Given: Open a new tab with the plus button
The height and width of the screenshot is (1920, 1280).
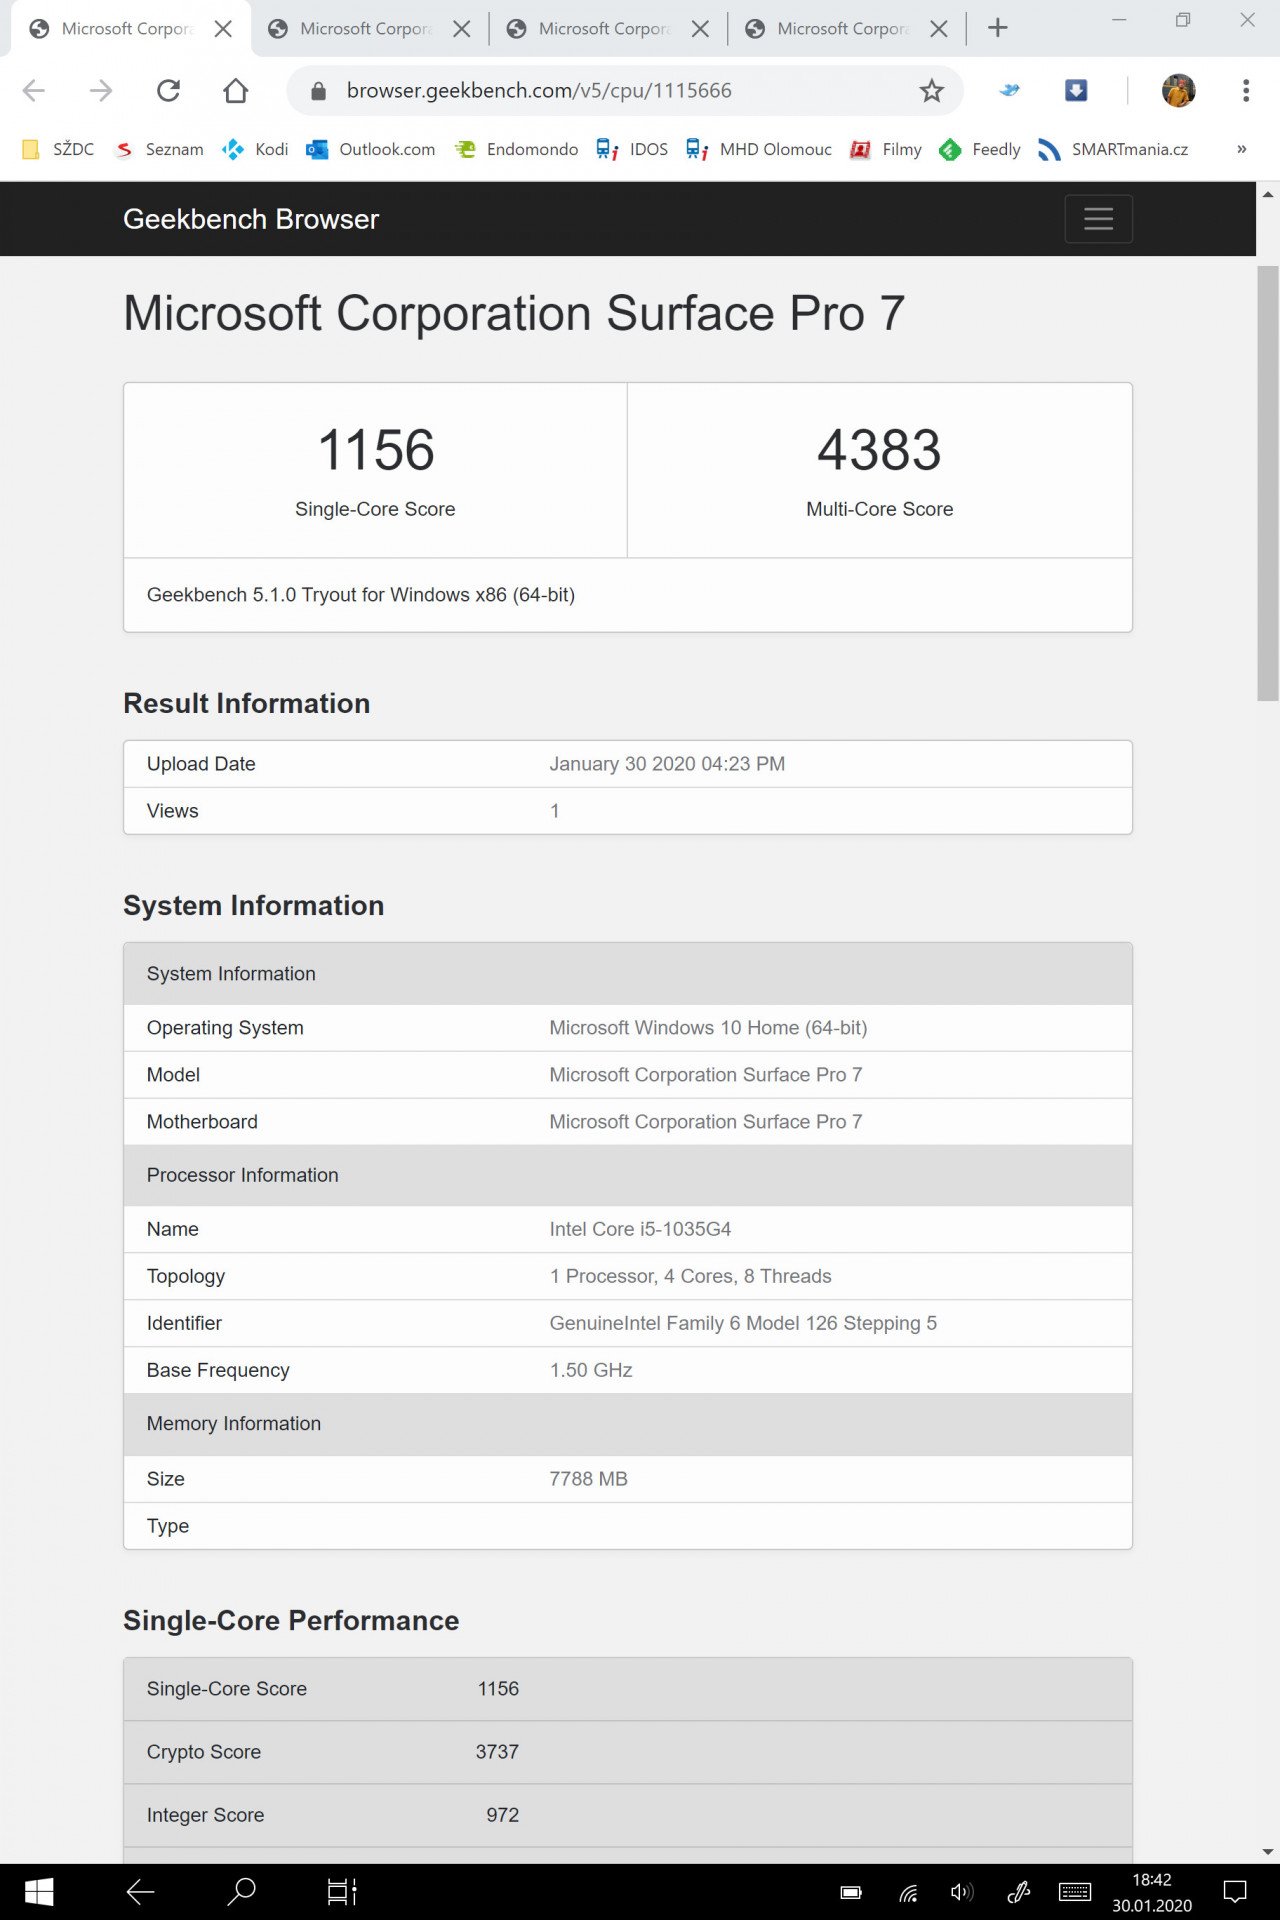Looking at the screenshot, I should pyautogui.click(x=998, y=28).
